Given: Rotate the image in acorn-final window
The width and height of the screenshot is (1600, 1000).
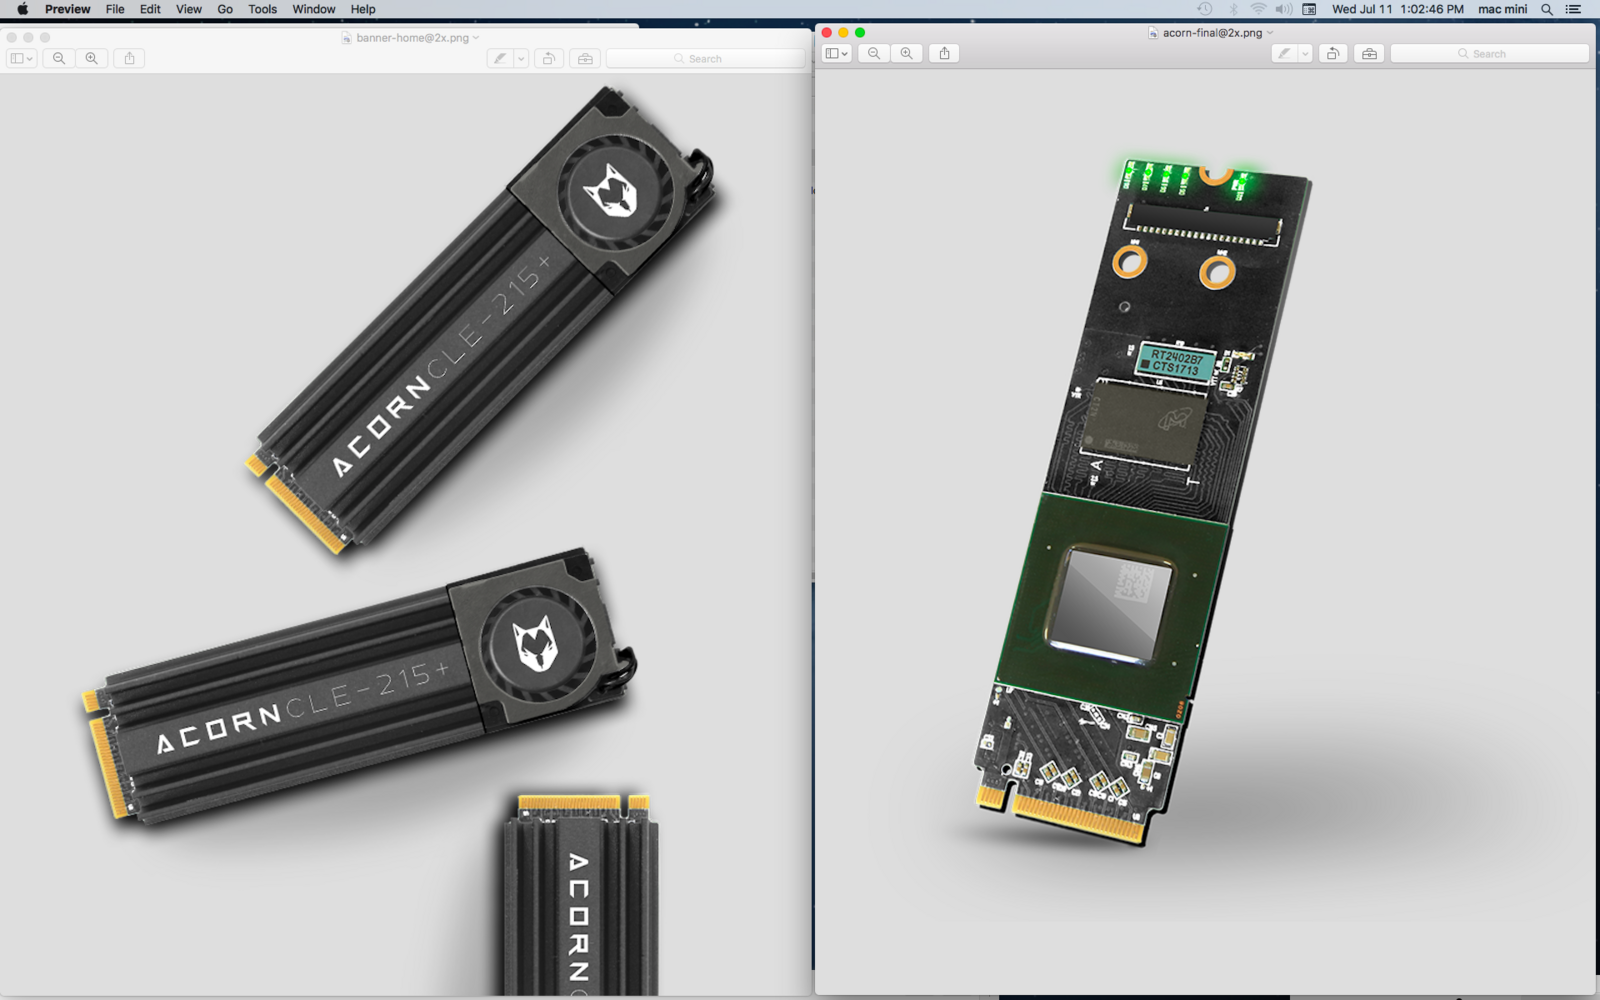Looking at the screenshot, I should pos(1333,53).
